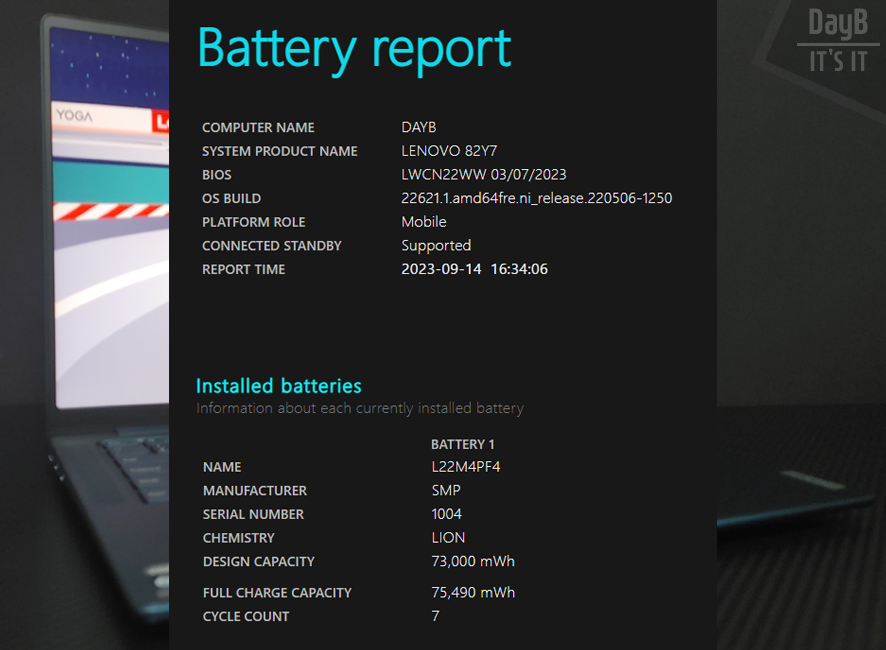Click the installed battery information subtitle
This screenshot has width=886, height=650.
[x=359, y=408]
